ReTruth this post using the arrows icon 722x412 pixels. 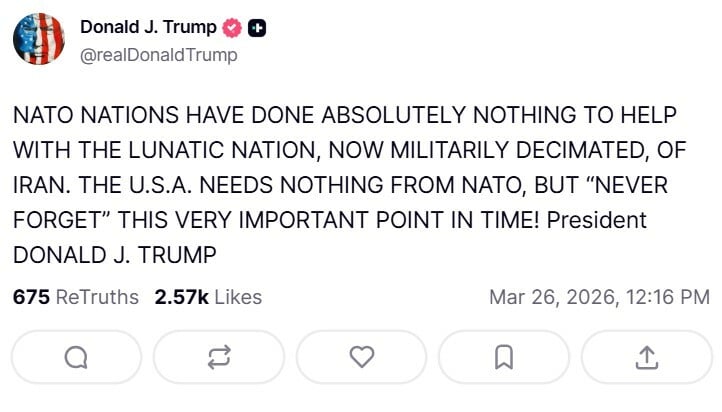pyautogui.click(x=220, y=356)
